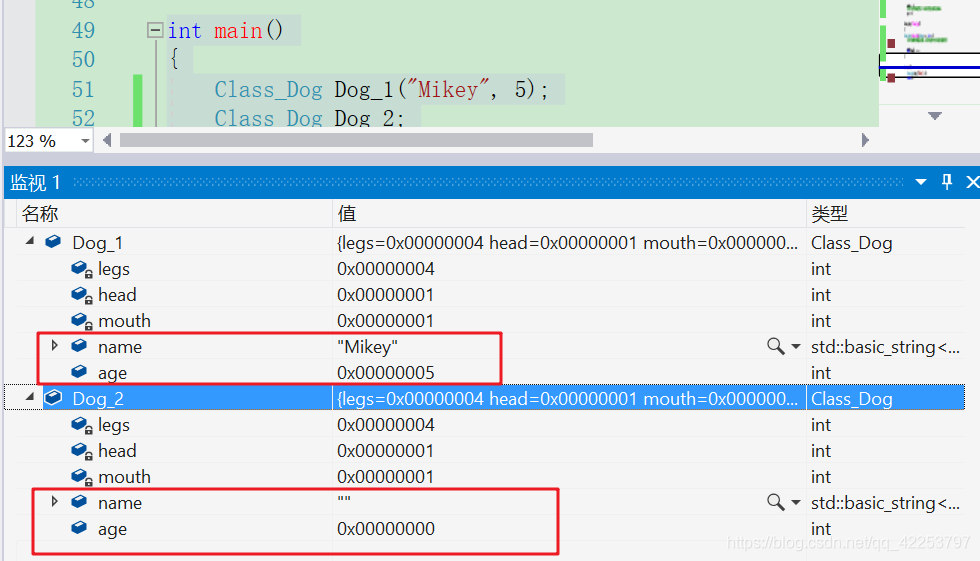Click the name field icon under Dog_2
The height and width of the screenshot is (561, 980).
(79, 502)
